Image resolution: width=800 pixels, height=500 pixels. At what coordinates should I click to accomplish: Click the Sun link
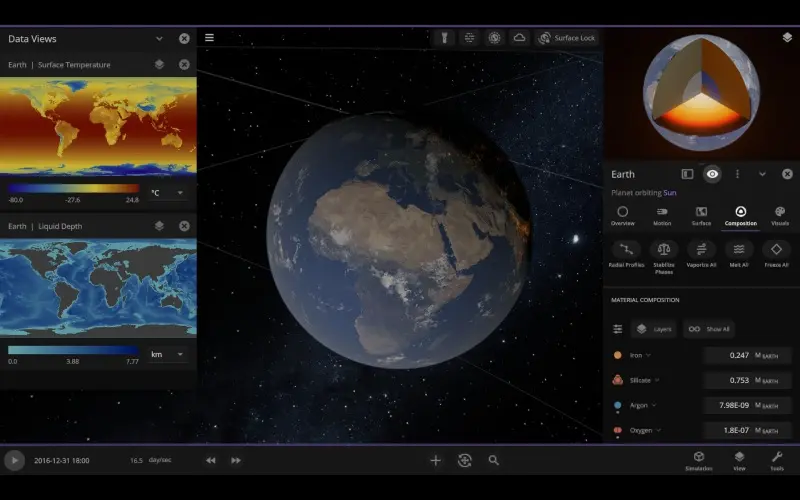[670, 191]
